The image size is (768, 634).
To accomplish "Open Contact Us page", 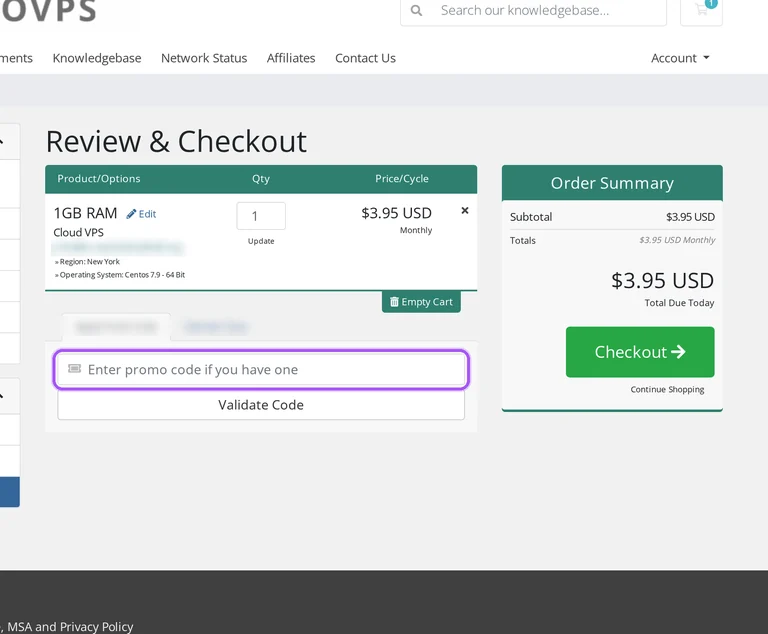I will point(365,58).
